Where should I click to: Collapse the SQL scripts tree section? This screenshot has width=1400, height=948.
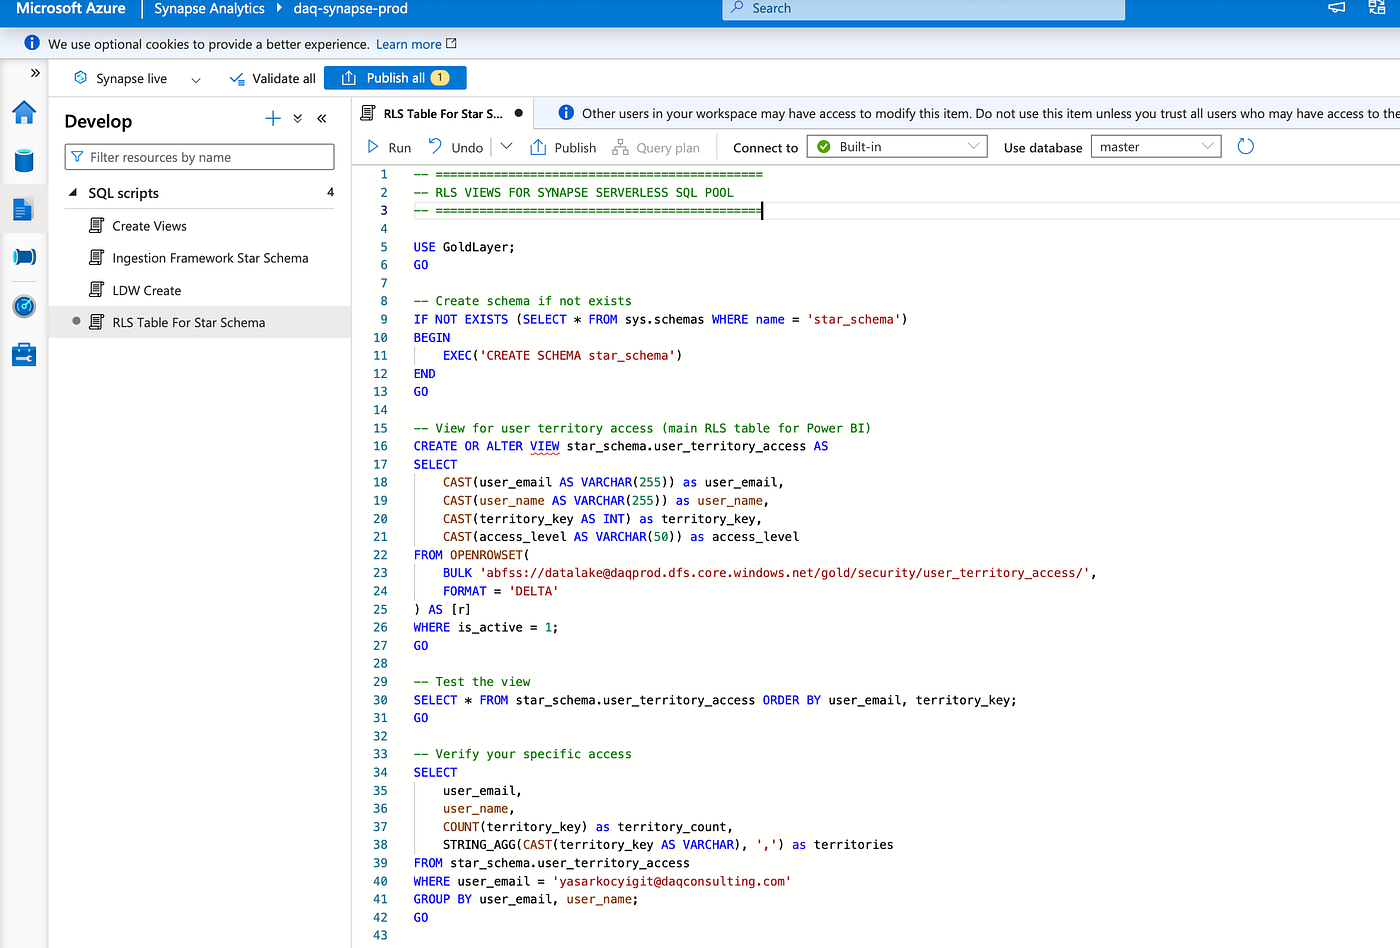tap(73, 192)
